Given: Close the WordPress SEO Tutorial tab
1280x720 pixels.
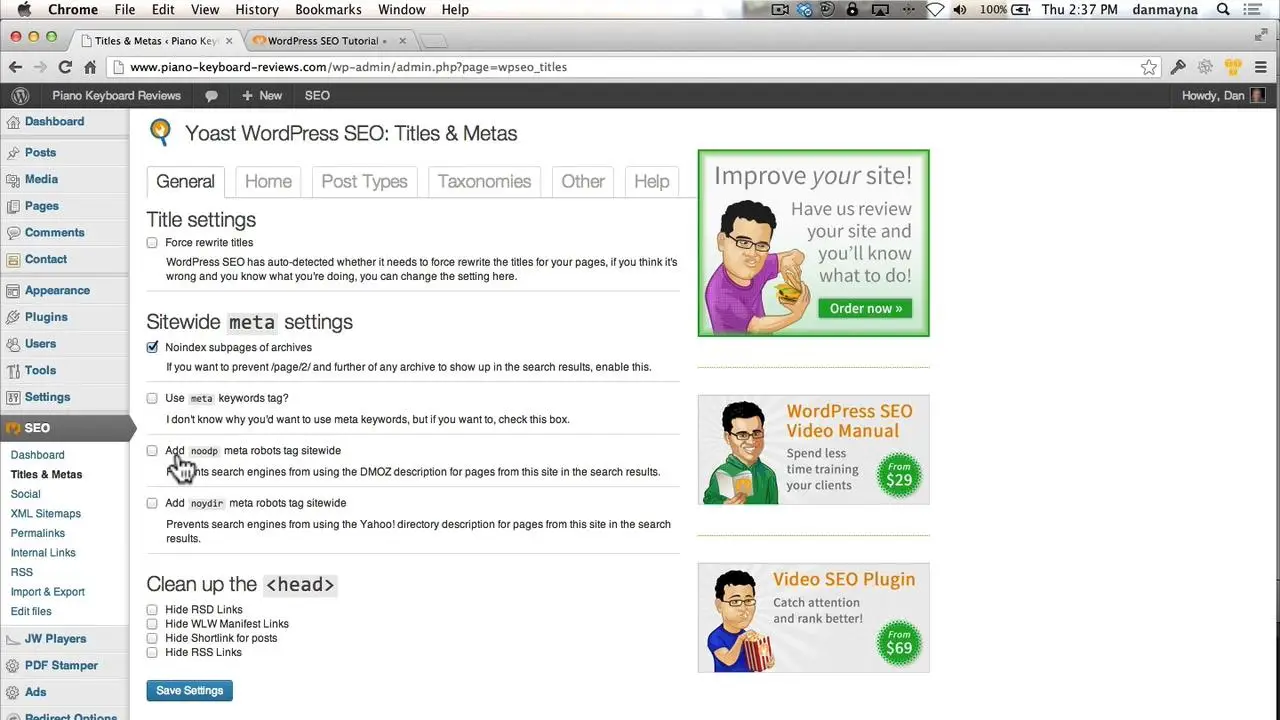Looking at the screenshot, I should (402, 41).
